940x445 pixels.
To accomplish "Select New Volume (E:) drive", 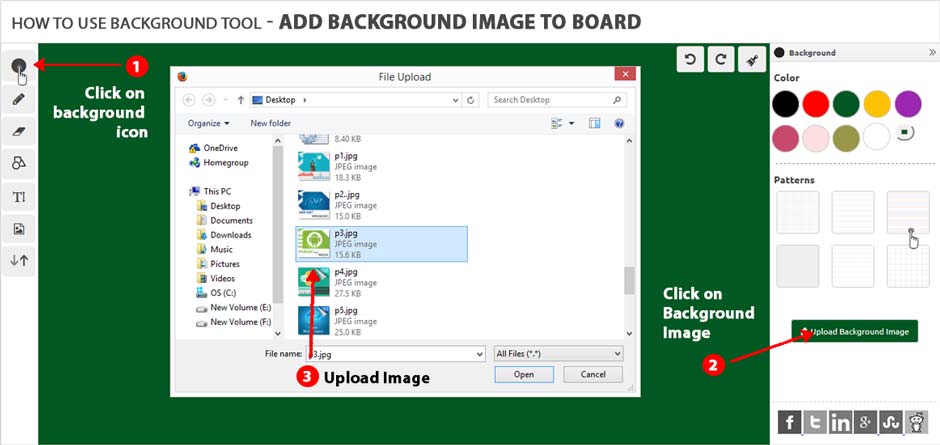I will 234,307.
